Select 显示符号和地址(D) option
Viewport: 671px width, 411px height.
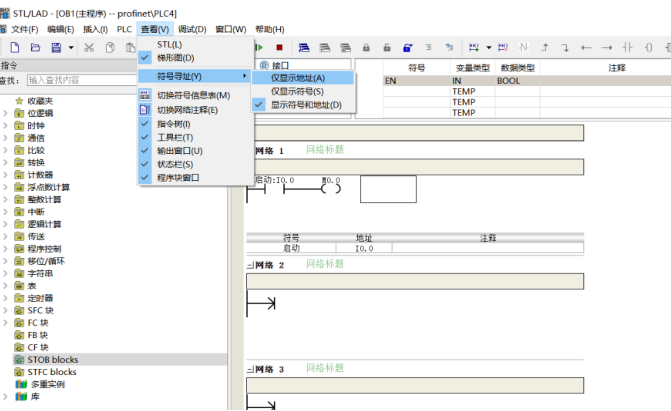click(303, 104)
